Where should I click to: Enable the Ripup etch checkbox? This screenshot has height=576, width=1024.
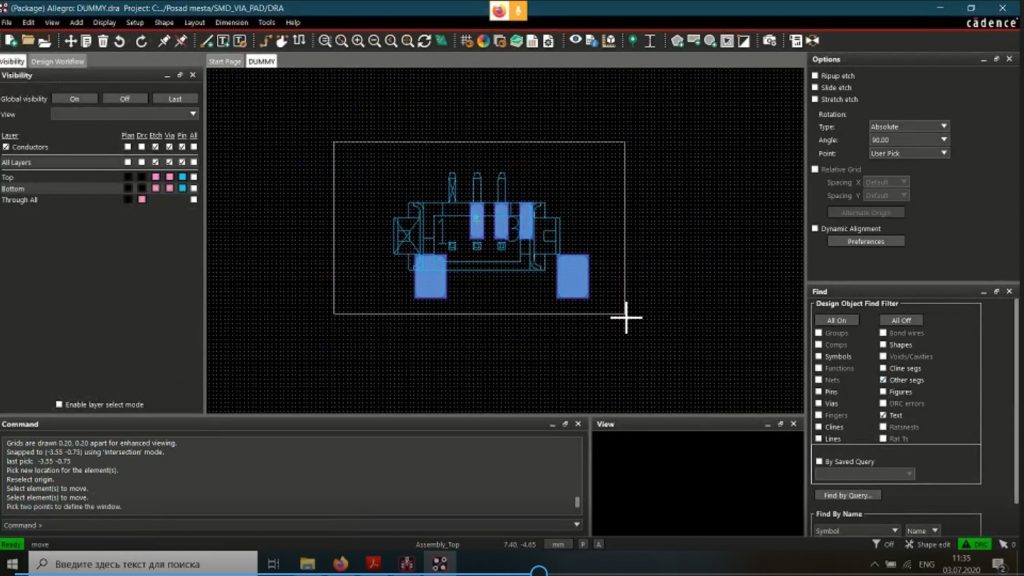(x=816, y=75)
